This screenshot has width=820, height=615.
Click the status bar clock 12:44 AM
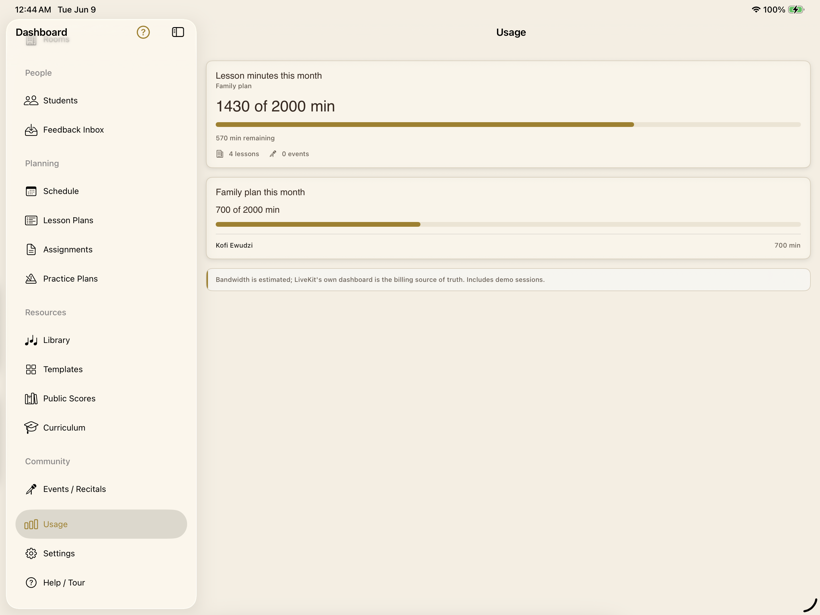point(33,9)
